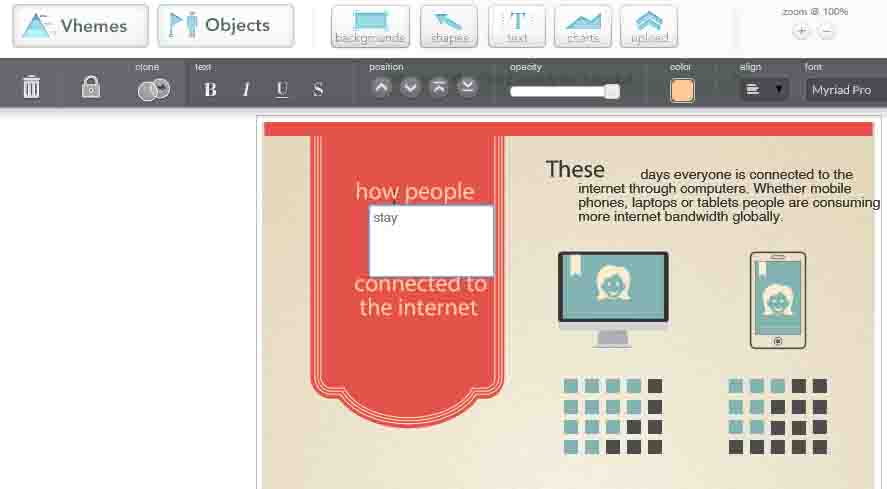887x489 pixels.
Task: Send object to the bottom layer
Action: [x=467, y=87]
